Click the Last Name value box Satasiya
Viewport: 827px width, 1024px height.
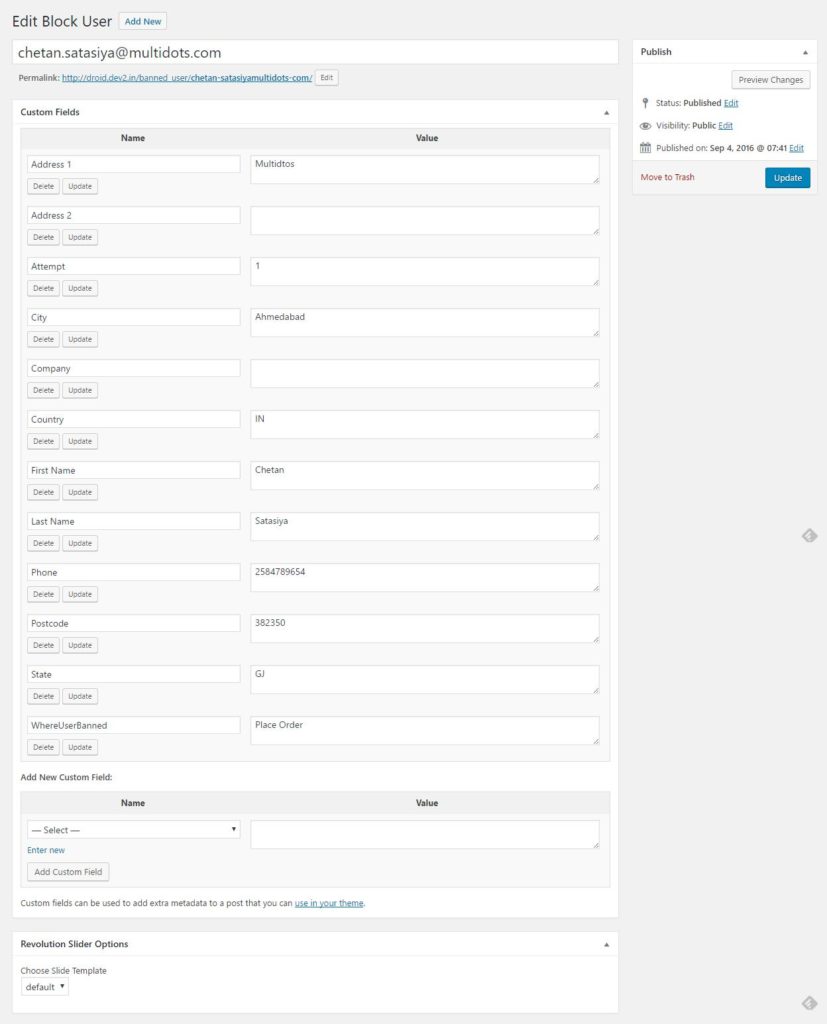(425, 526)
